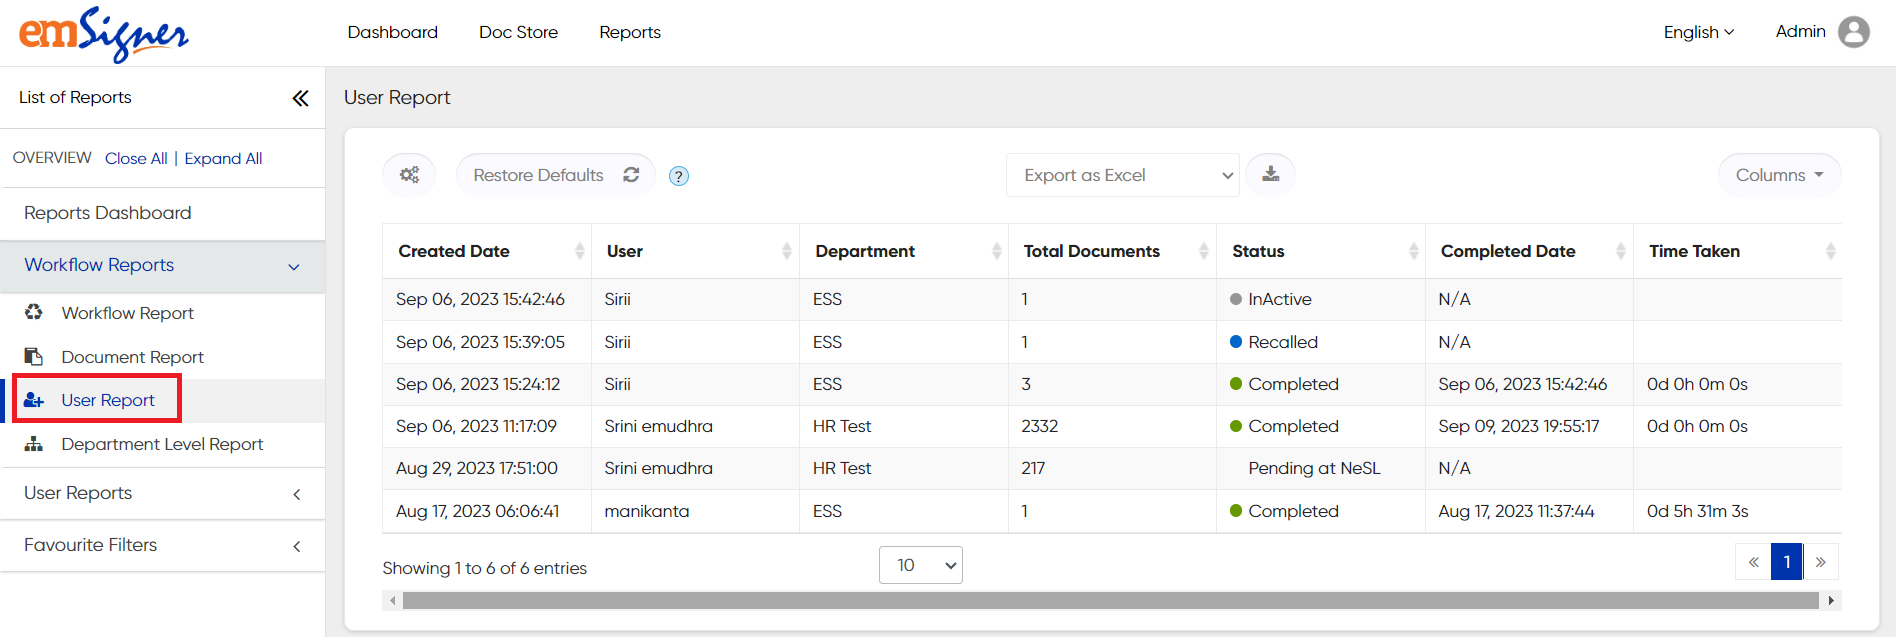Collapse the List of Reports sidebar
Image resolution: width=1896 pixels, height=637 pixels.
click(x=300, y=98)
